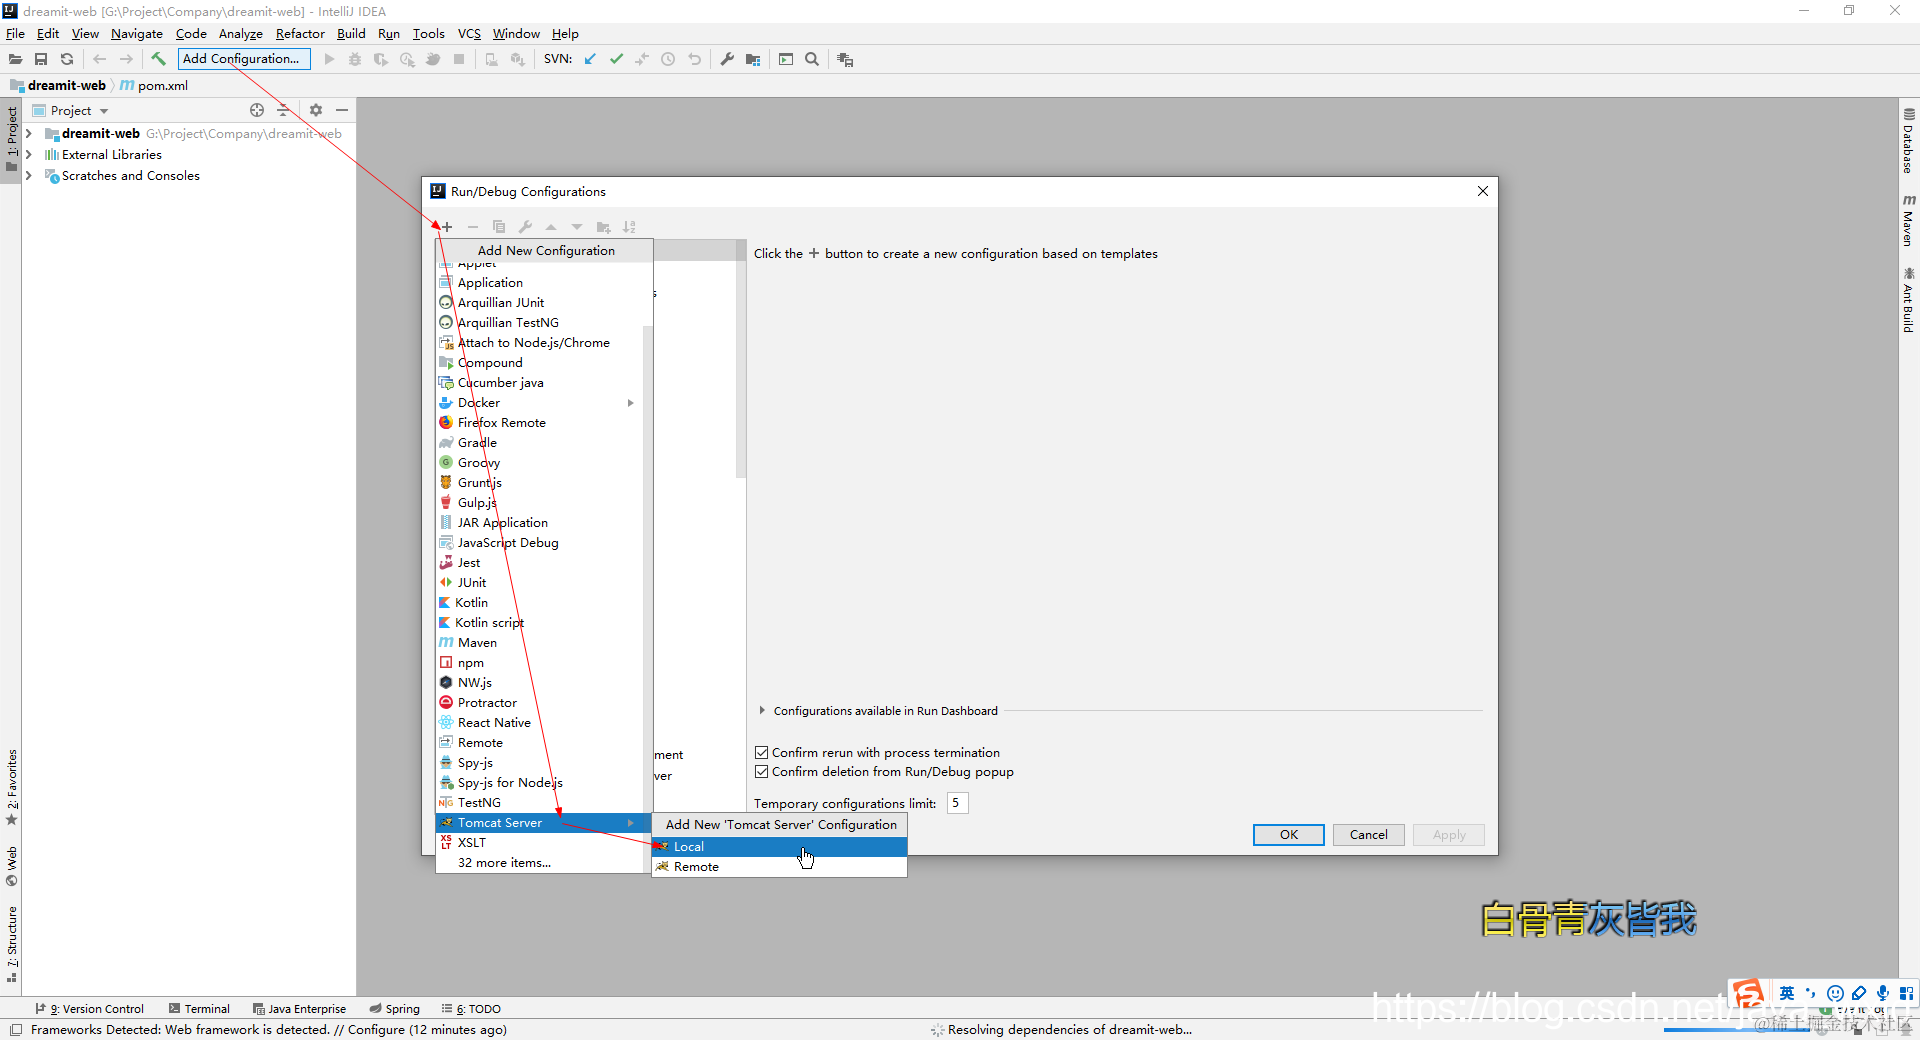
Task: Open Settings wrench icon in main toolbar
Action: 727,59
